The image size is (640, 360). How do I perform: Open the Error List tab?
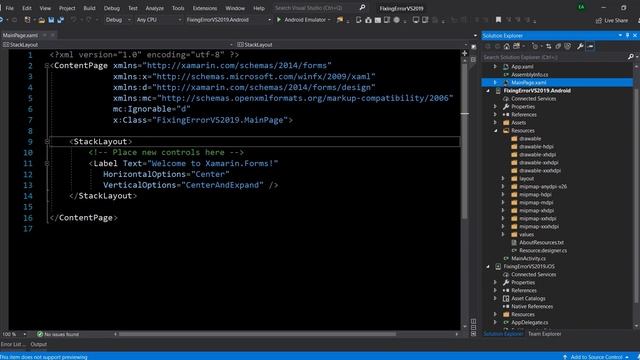(x=13, y=344)
